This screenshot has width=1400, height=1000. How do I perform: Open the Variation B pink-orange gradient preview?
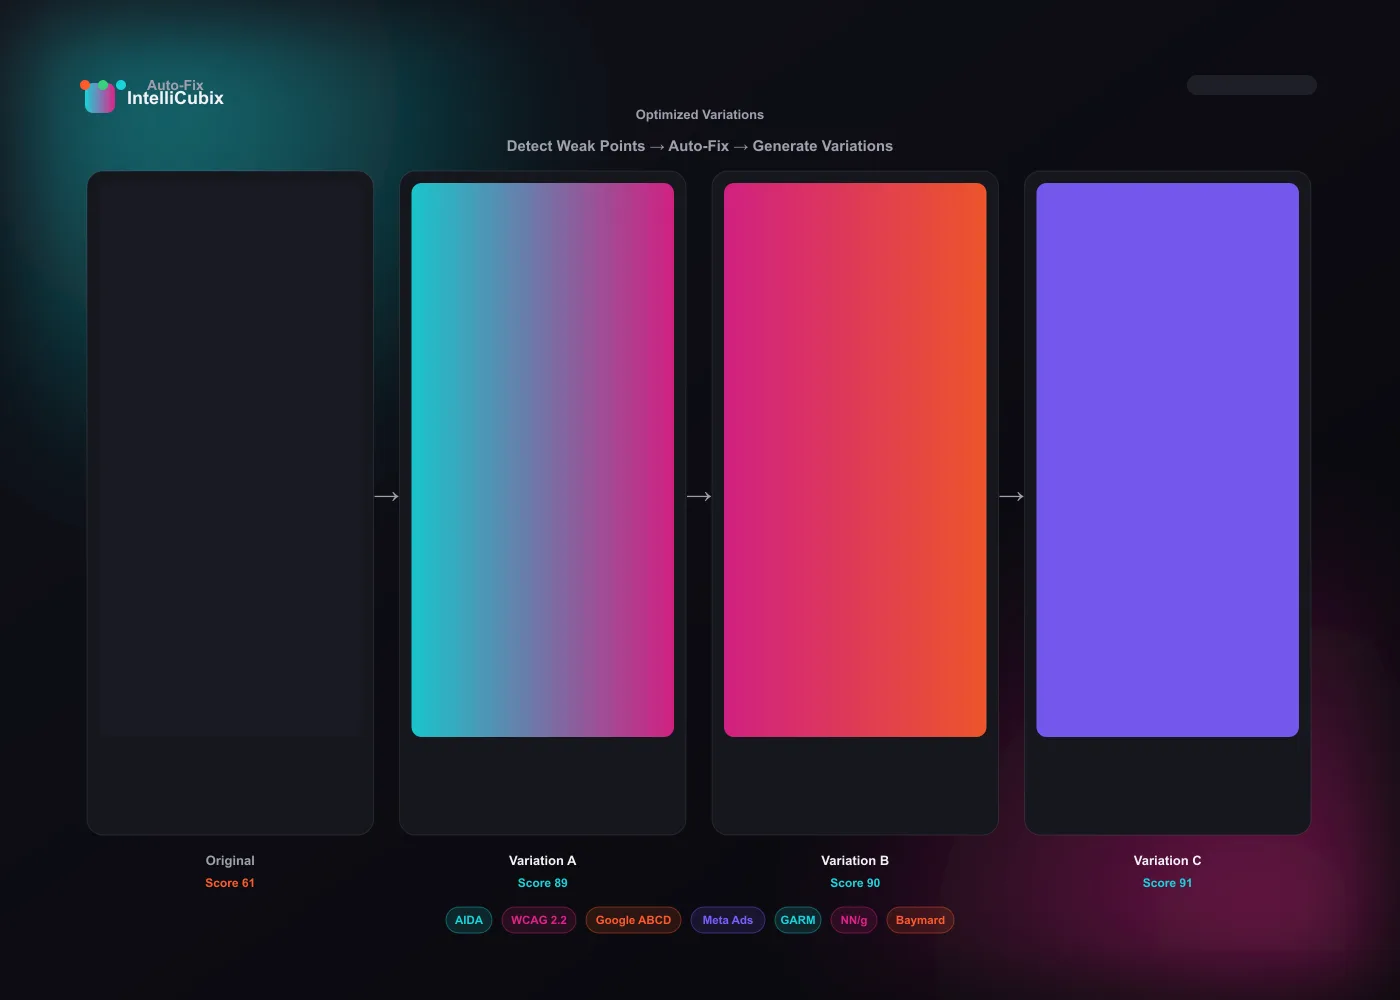[x=855, y=460]
